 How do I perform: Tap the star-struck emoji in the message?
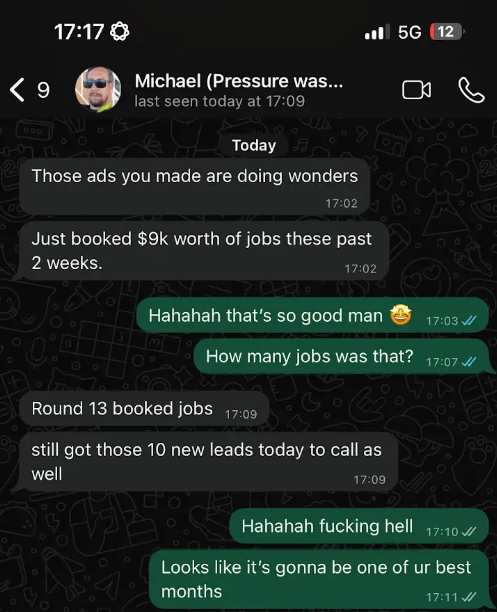point(401,315)
